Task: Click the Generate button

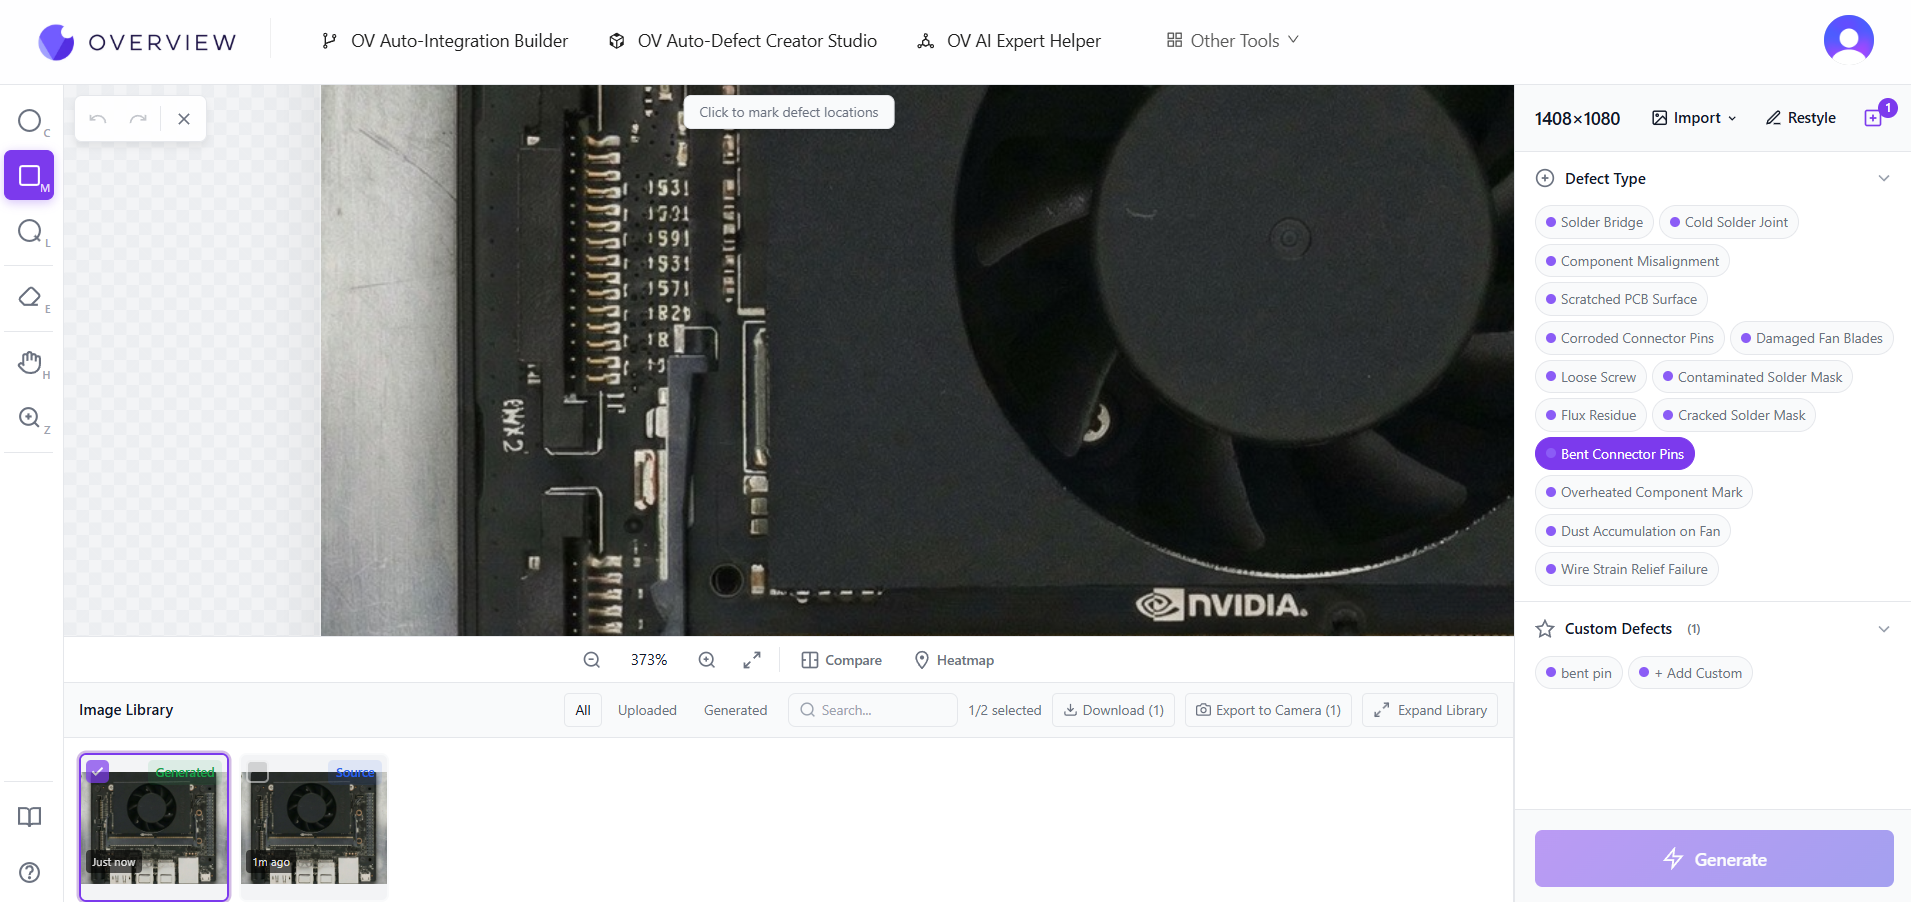Action: tap(1713, 859)
